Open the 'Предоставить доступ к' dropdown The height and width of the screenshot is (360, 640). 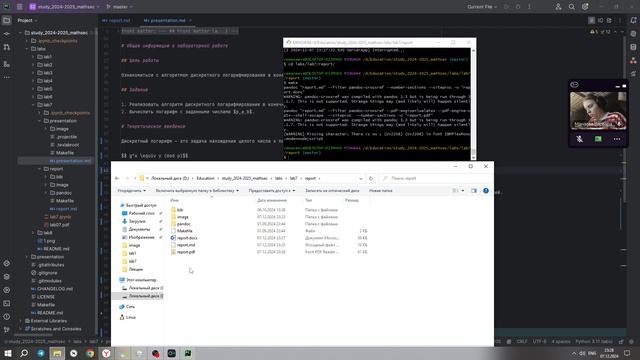pos(272,191)
